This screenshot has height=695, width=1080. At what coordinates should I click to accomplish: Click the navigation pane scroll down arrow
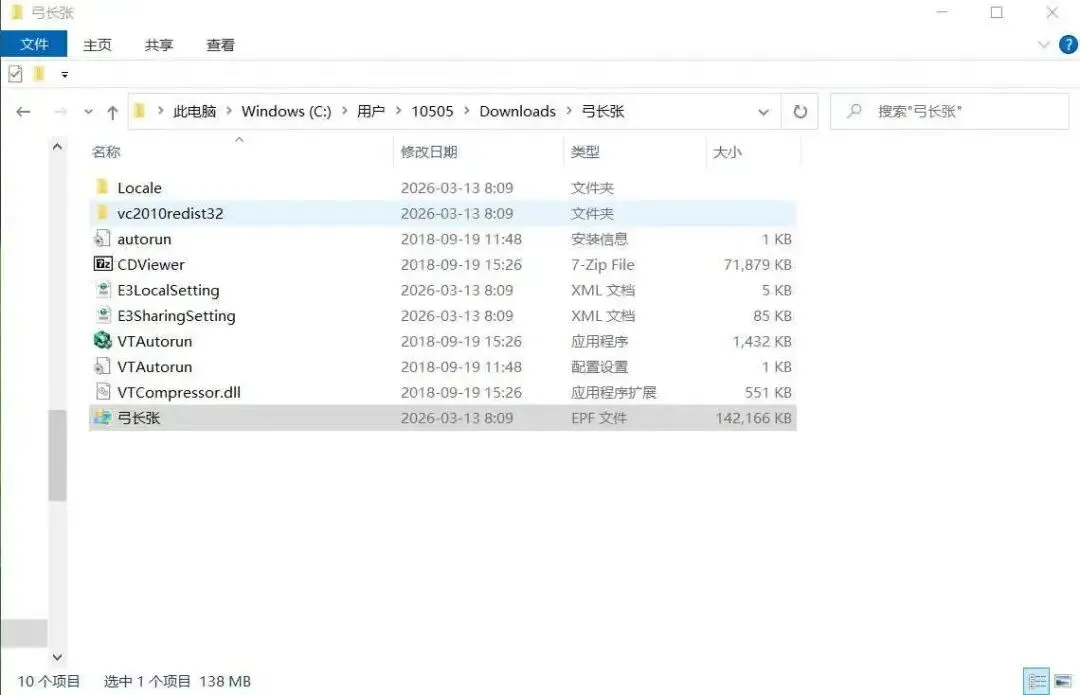57,657
